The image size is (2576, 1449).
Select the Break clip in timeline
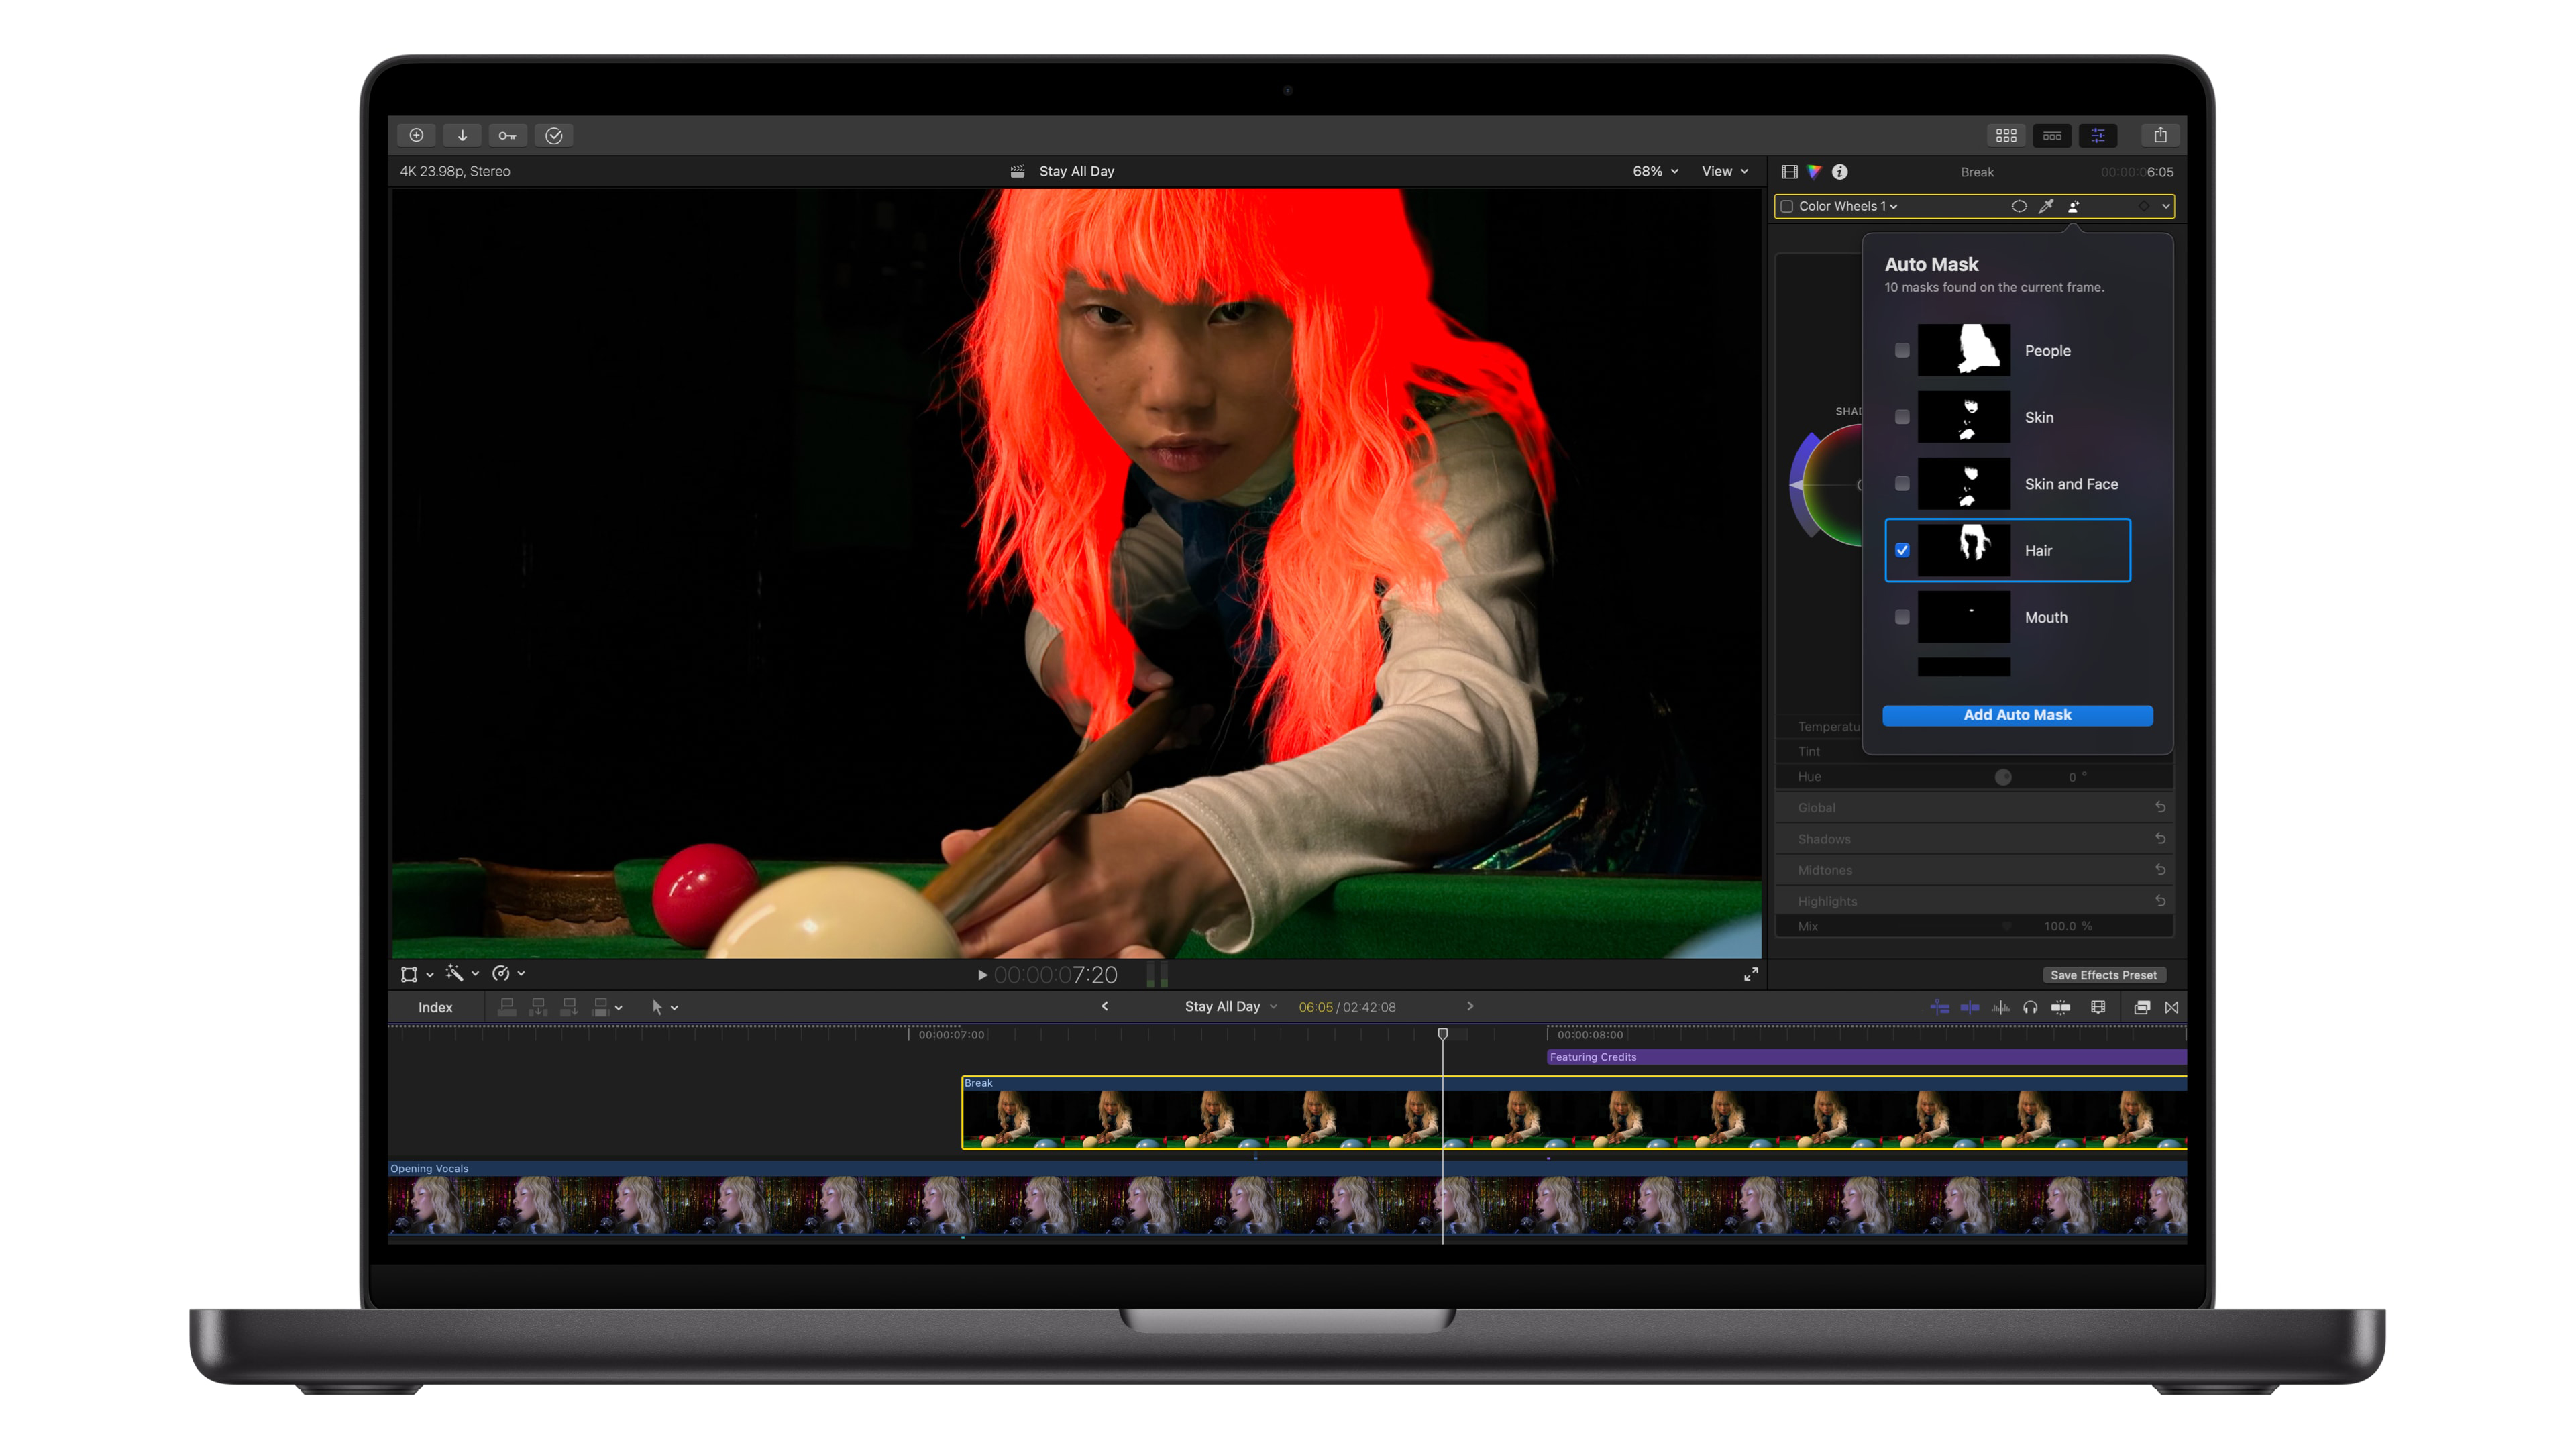pos(1574,1113)
